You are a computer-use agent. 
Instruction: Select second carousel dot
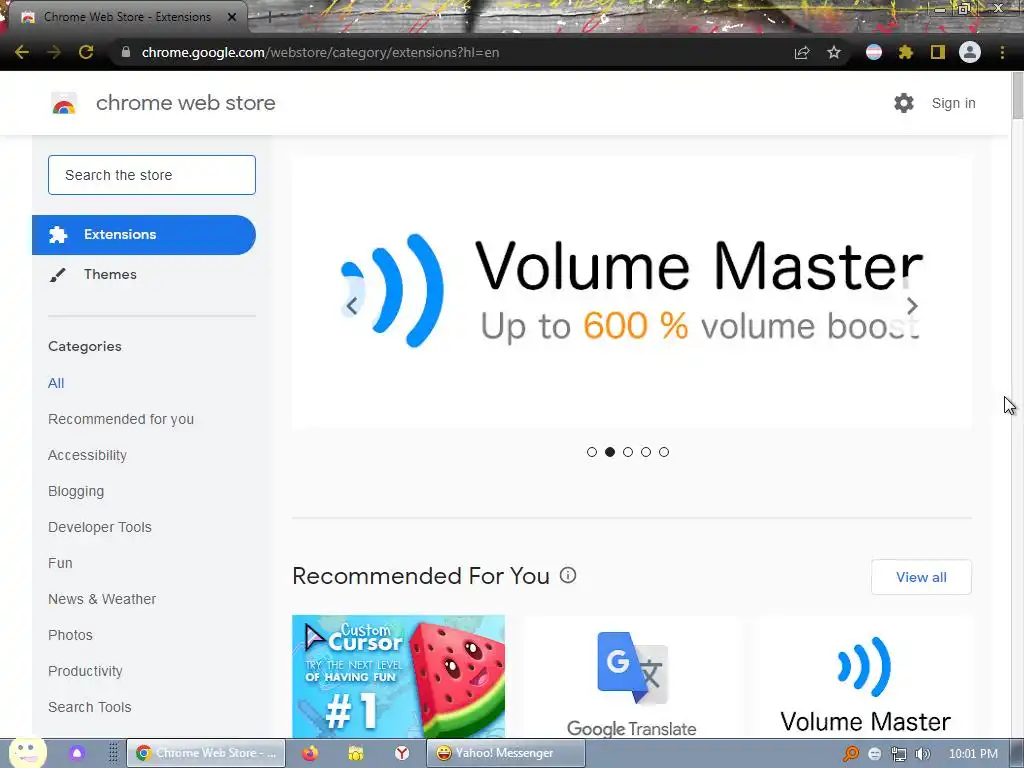610,452
